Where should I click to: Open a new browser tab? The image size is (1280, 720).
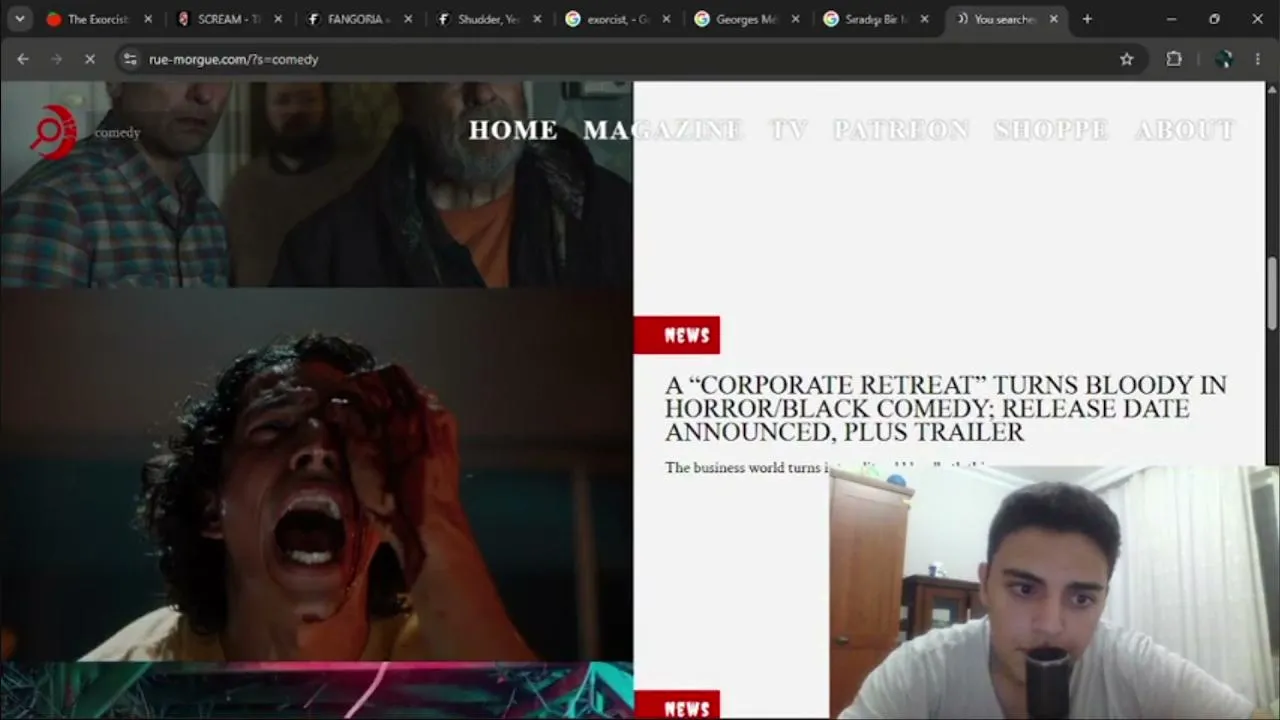click(1087, 19)
